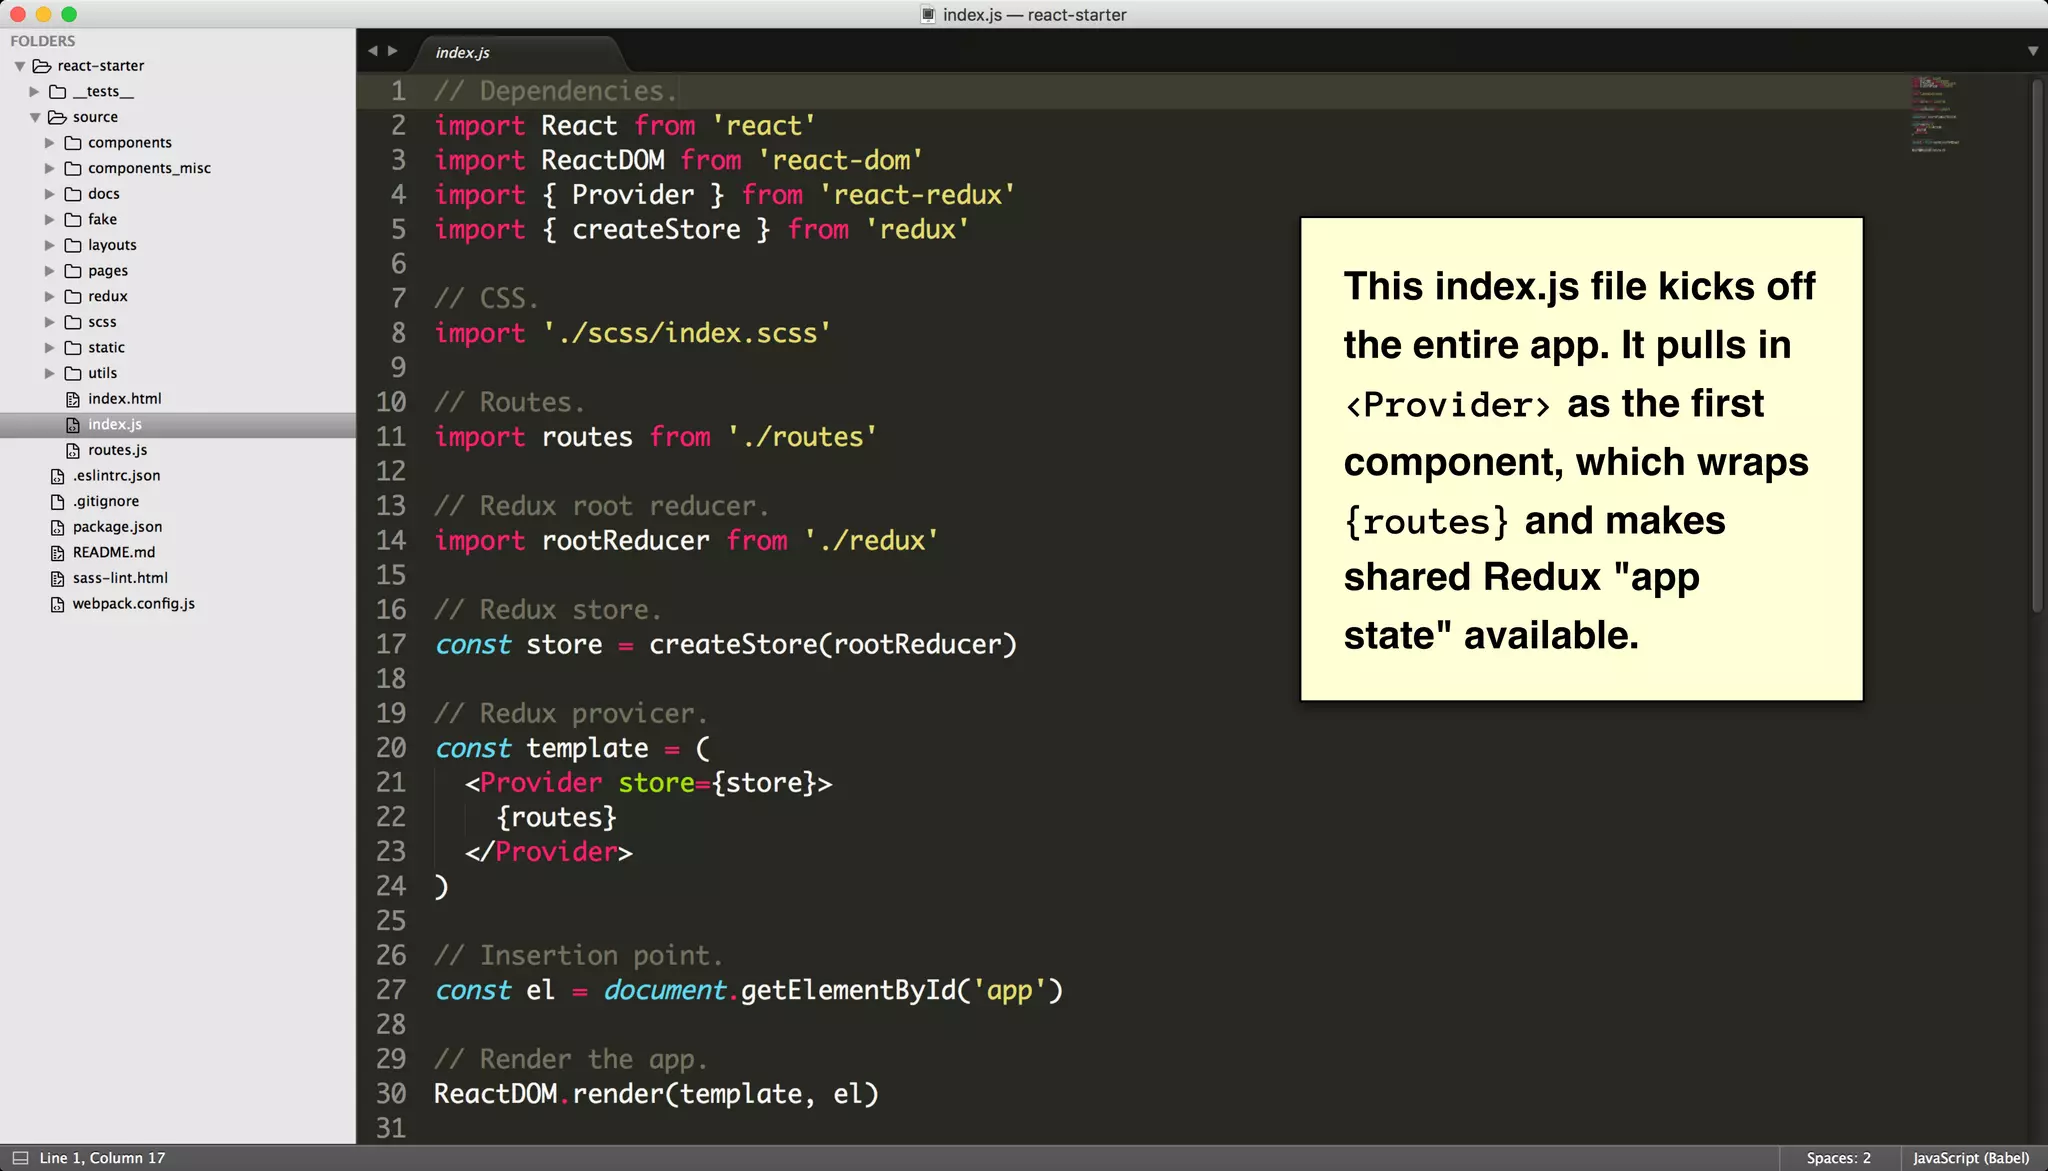Click line number 30 in gutter
Image resolution: width=2048 pixels, height=1171 pixels.
click(x=391, y=1094)
